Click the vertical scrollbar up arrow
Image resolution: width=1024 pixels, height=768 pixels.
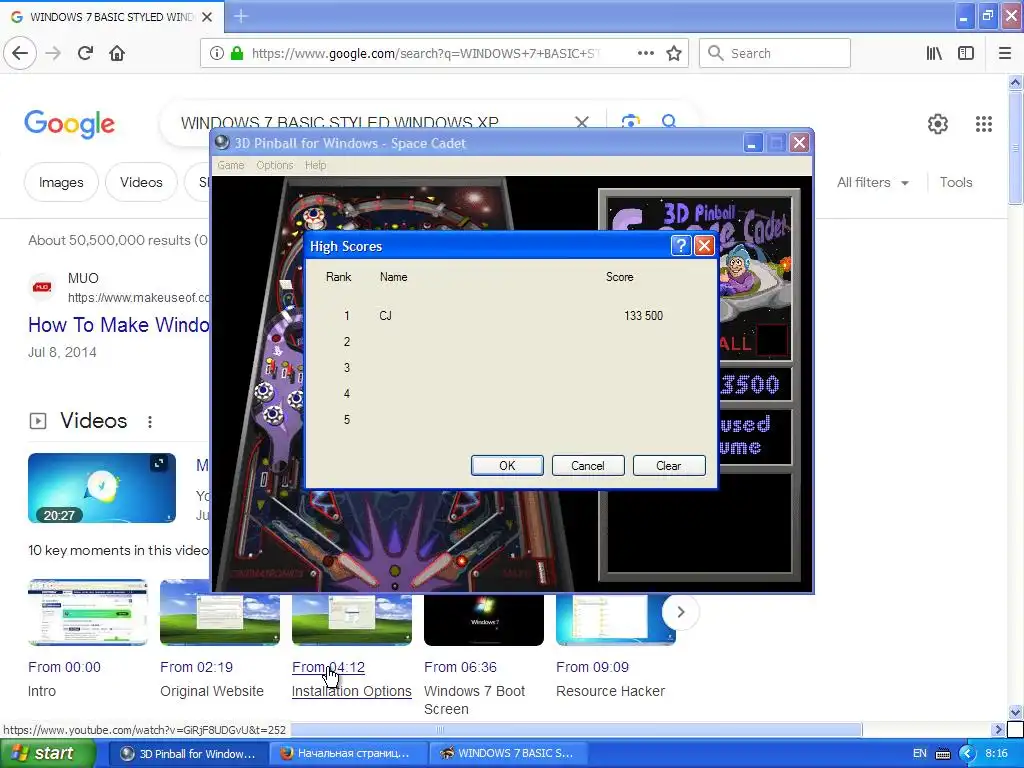pos(1015,82)
